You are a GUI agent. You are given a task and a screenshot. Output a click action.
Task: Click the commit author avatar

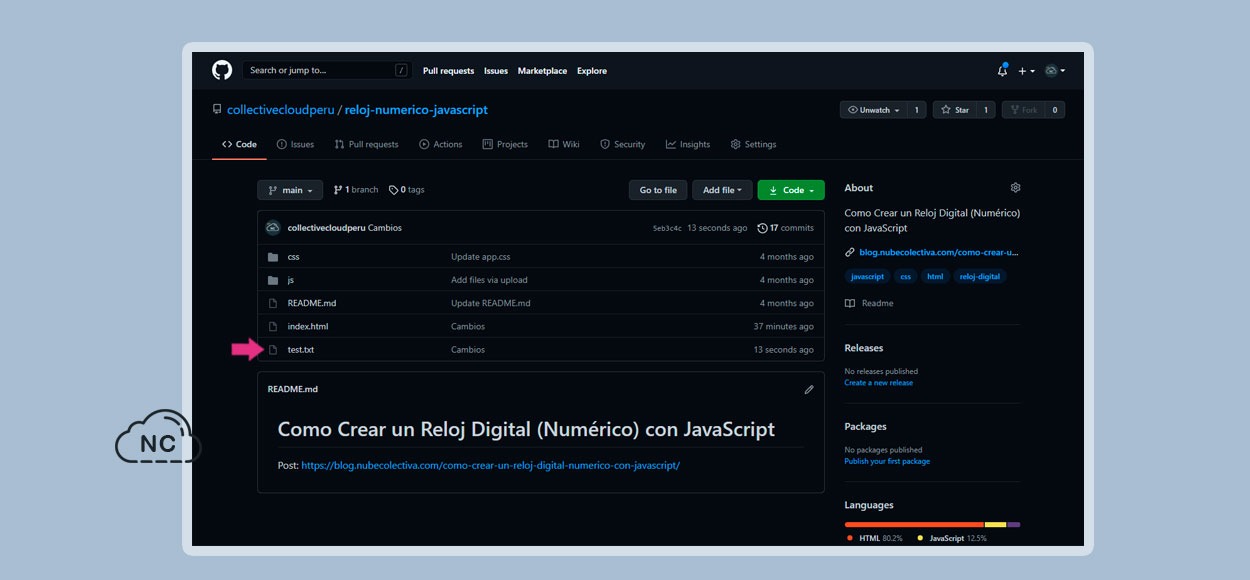273,228
